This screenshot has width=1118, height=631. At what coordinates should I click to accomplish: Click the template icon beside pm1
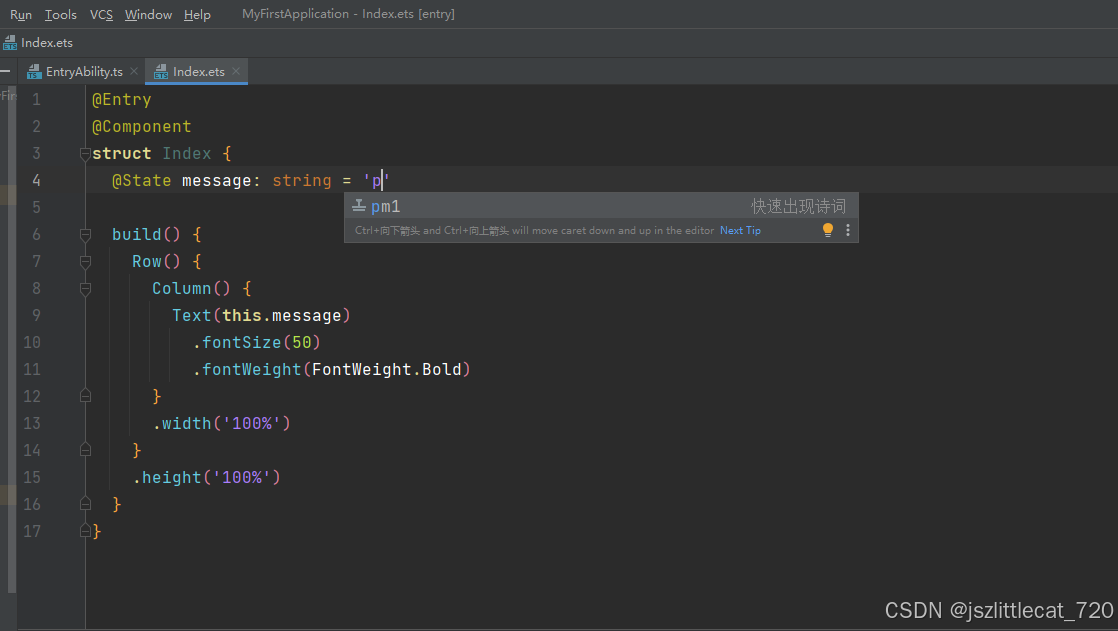tap(359, 207)
